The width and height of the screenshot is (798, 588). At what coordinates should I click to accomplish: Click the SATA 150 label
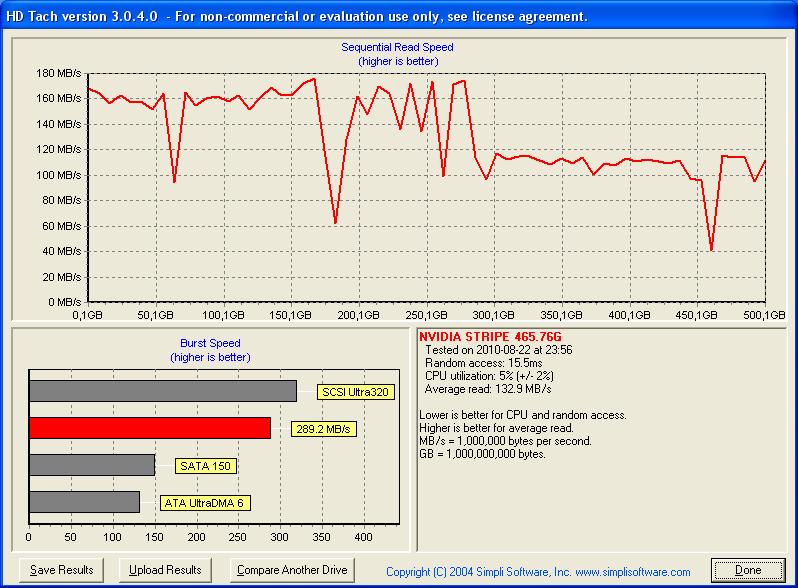(206, 466)
